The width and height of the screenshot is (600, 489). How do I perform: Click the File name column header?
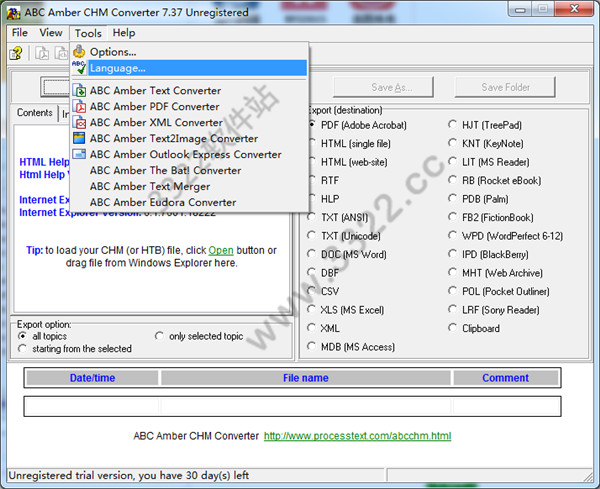(305, 378)
